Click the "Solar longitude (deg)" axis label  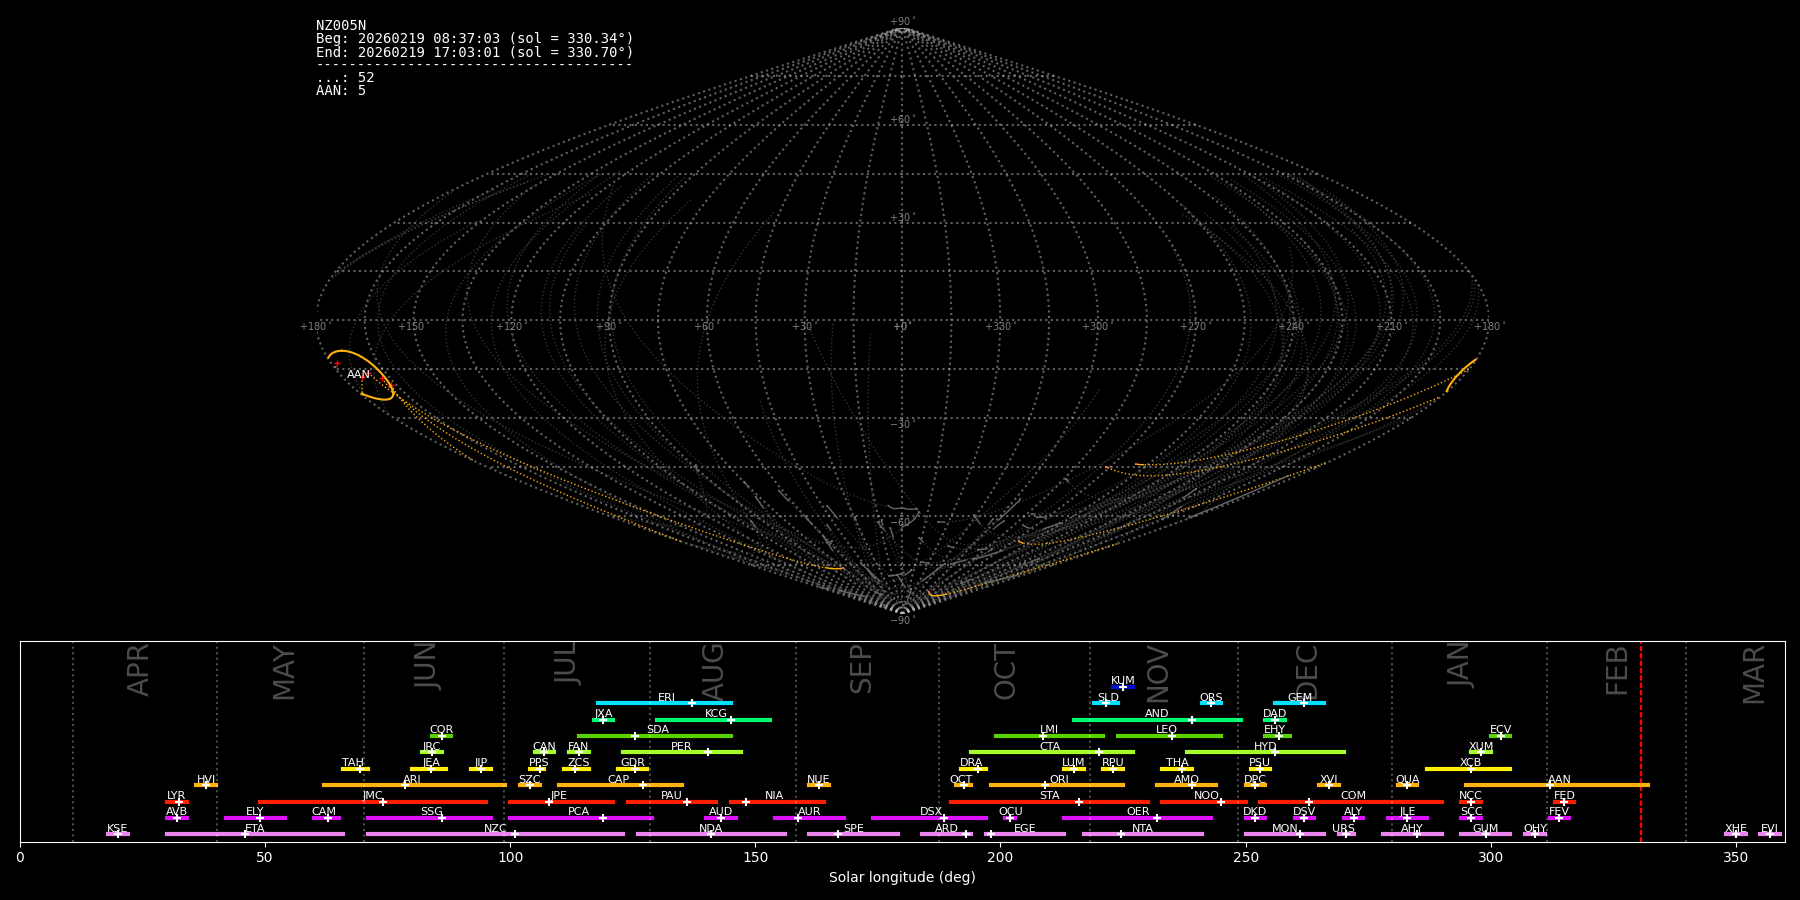point(902,878)
